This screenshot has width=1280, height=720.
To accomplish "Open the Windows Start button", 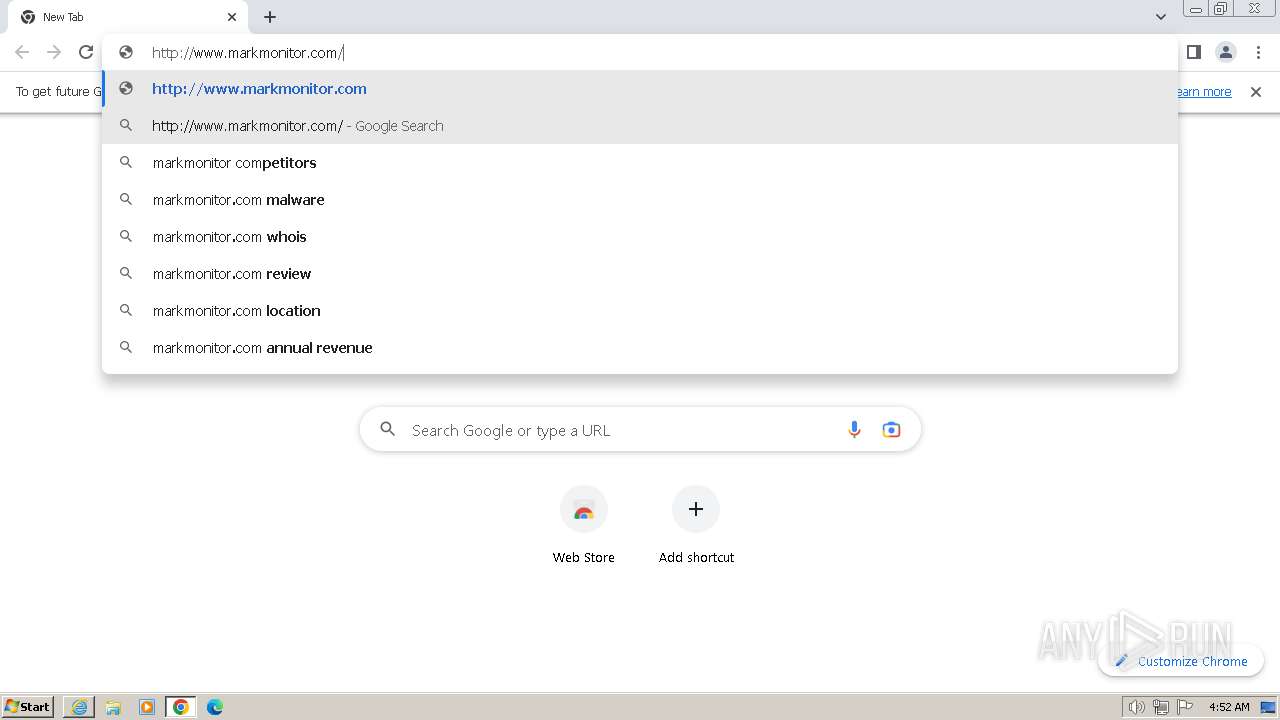I will tap(28, 707).
